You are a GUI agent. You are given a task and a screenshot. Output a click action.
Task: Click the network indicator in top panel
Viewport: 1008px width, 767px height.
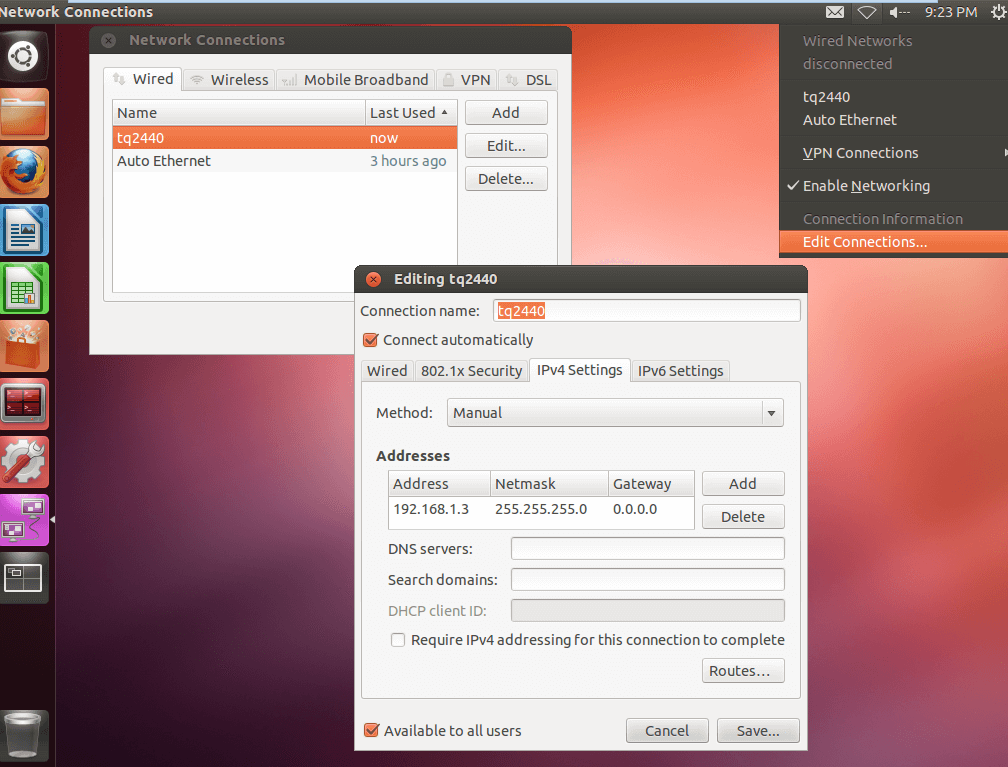[867, 12]
